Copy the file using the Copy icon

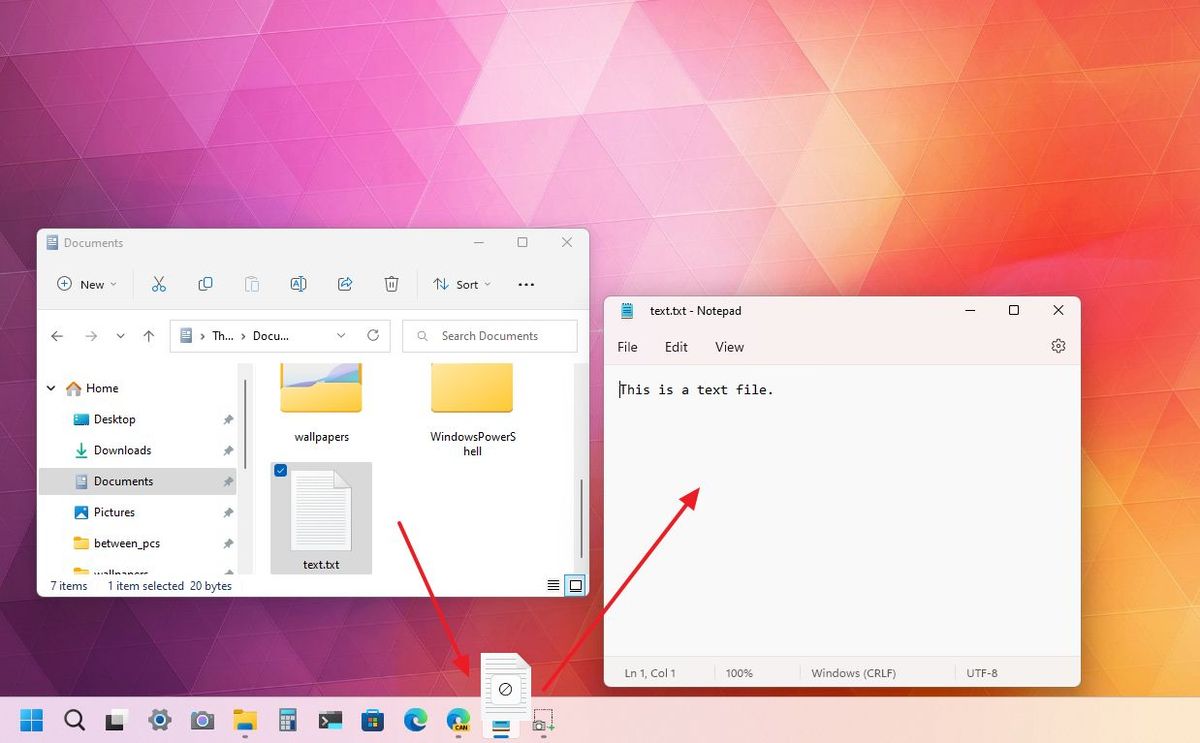205,284
